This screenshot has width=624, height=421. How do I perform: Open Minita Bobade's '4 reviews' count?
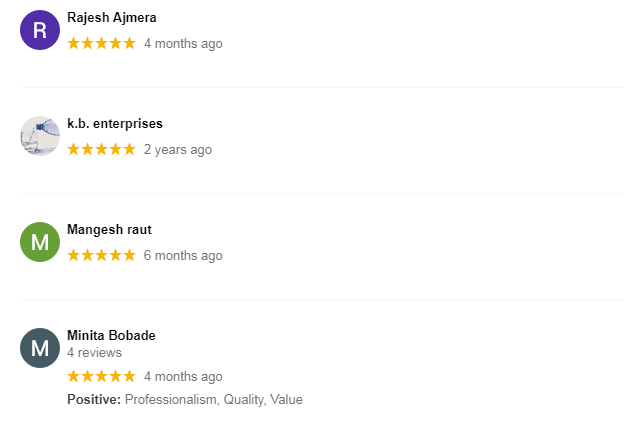click(x=94, y=353)
